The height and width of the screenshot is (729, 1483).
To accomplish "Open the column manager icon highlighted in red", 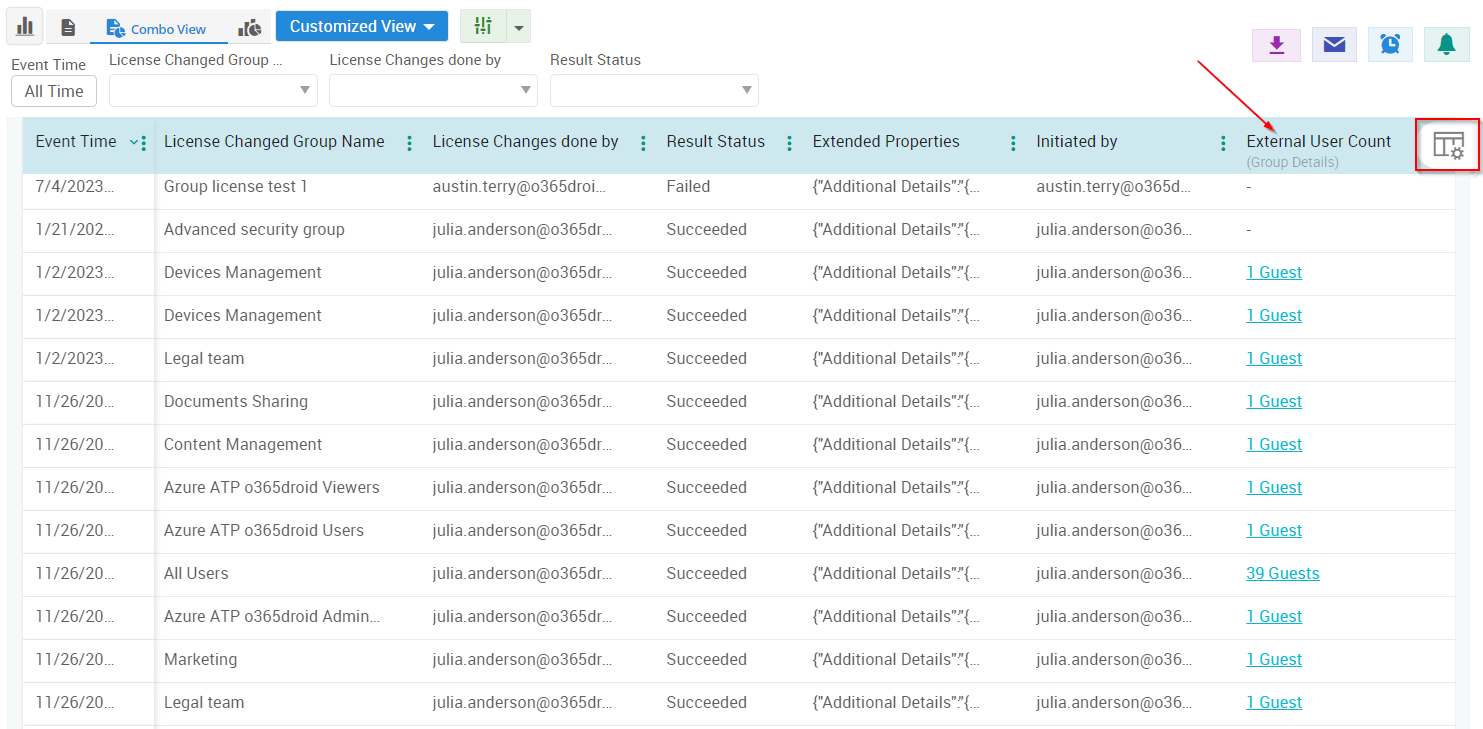I will coord(1447,145).
